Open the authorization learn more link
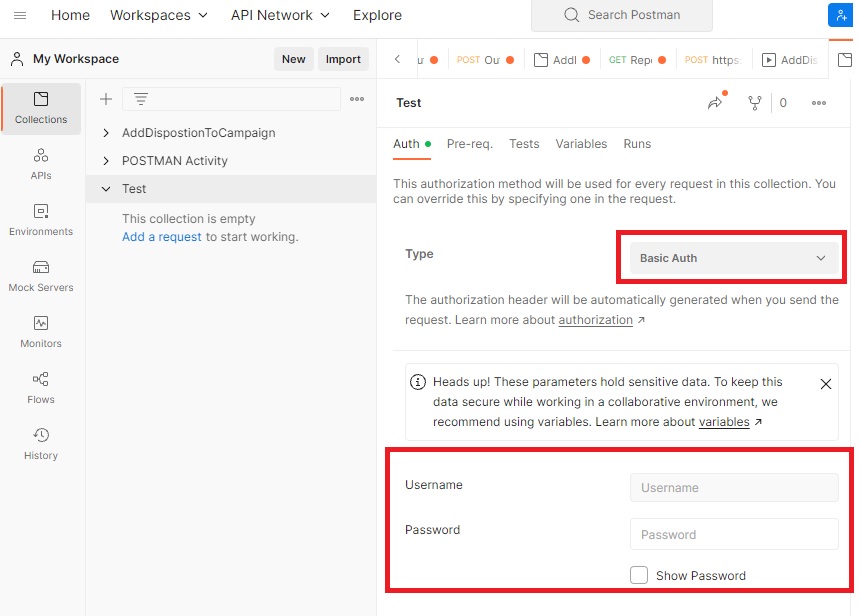The width and height of the screenshot is (861, 616). point(596,320)
